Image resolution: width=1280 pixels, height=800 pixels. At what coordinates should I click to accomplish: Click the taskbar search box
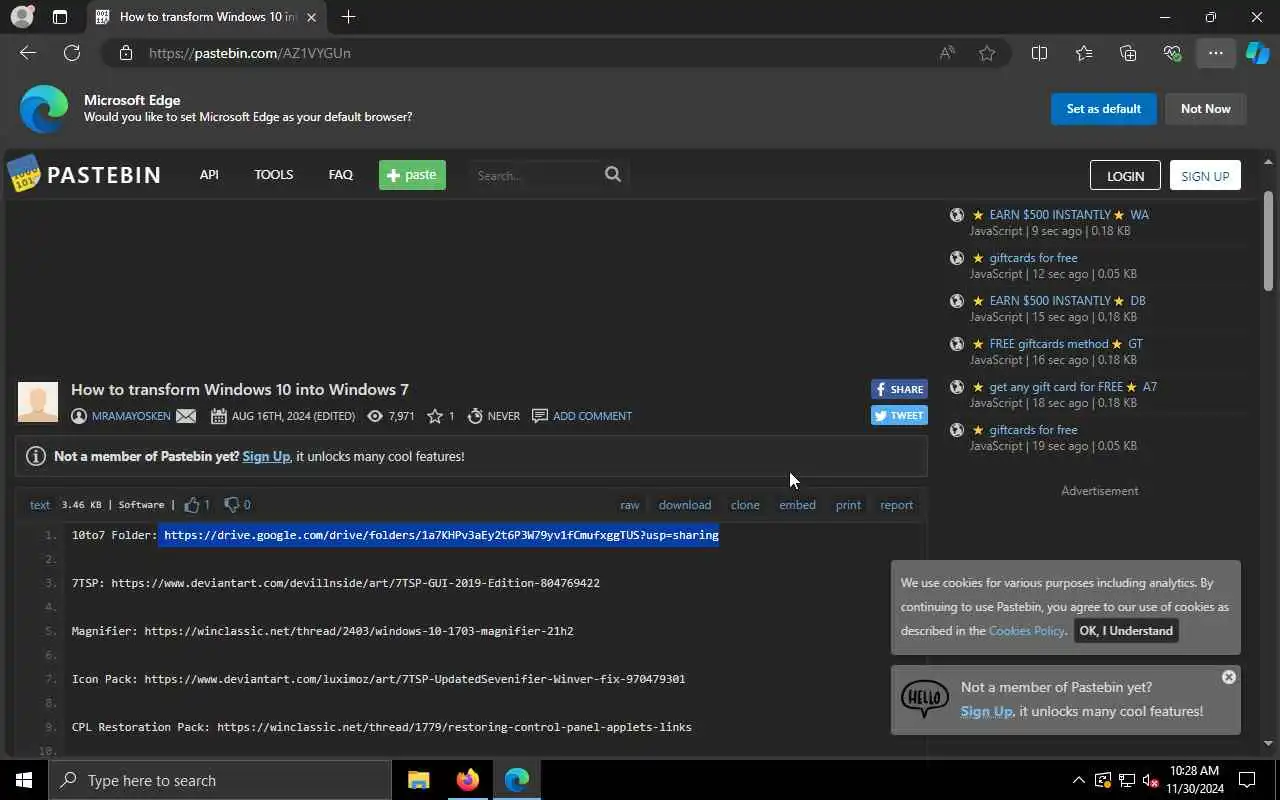click(220, 780)
